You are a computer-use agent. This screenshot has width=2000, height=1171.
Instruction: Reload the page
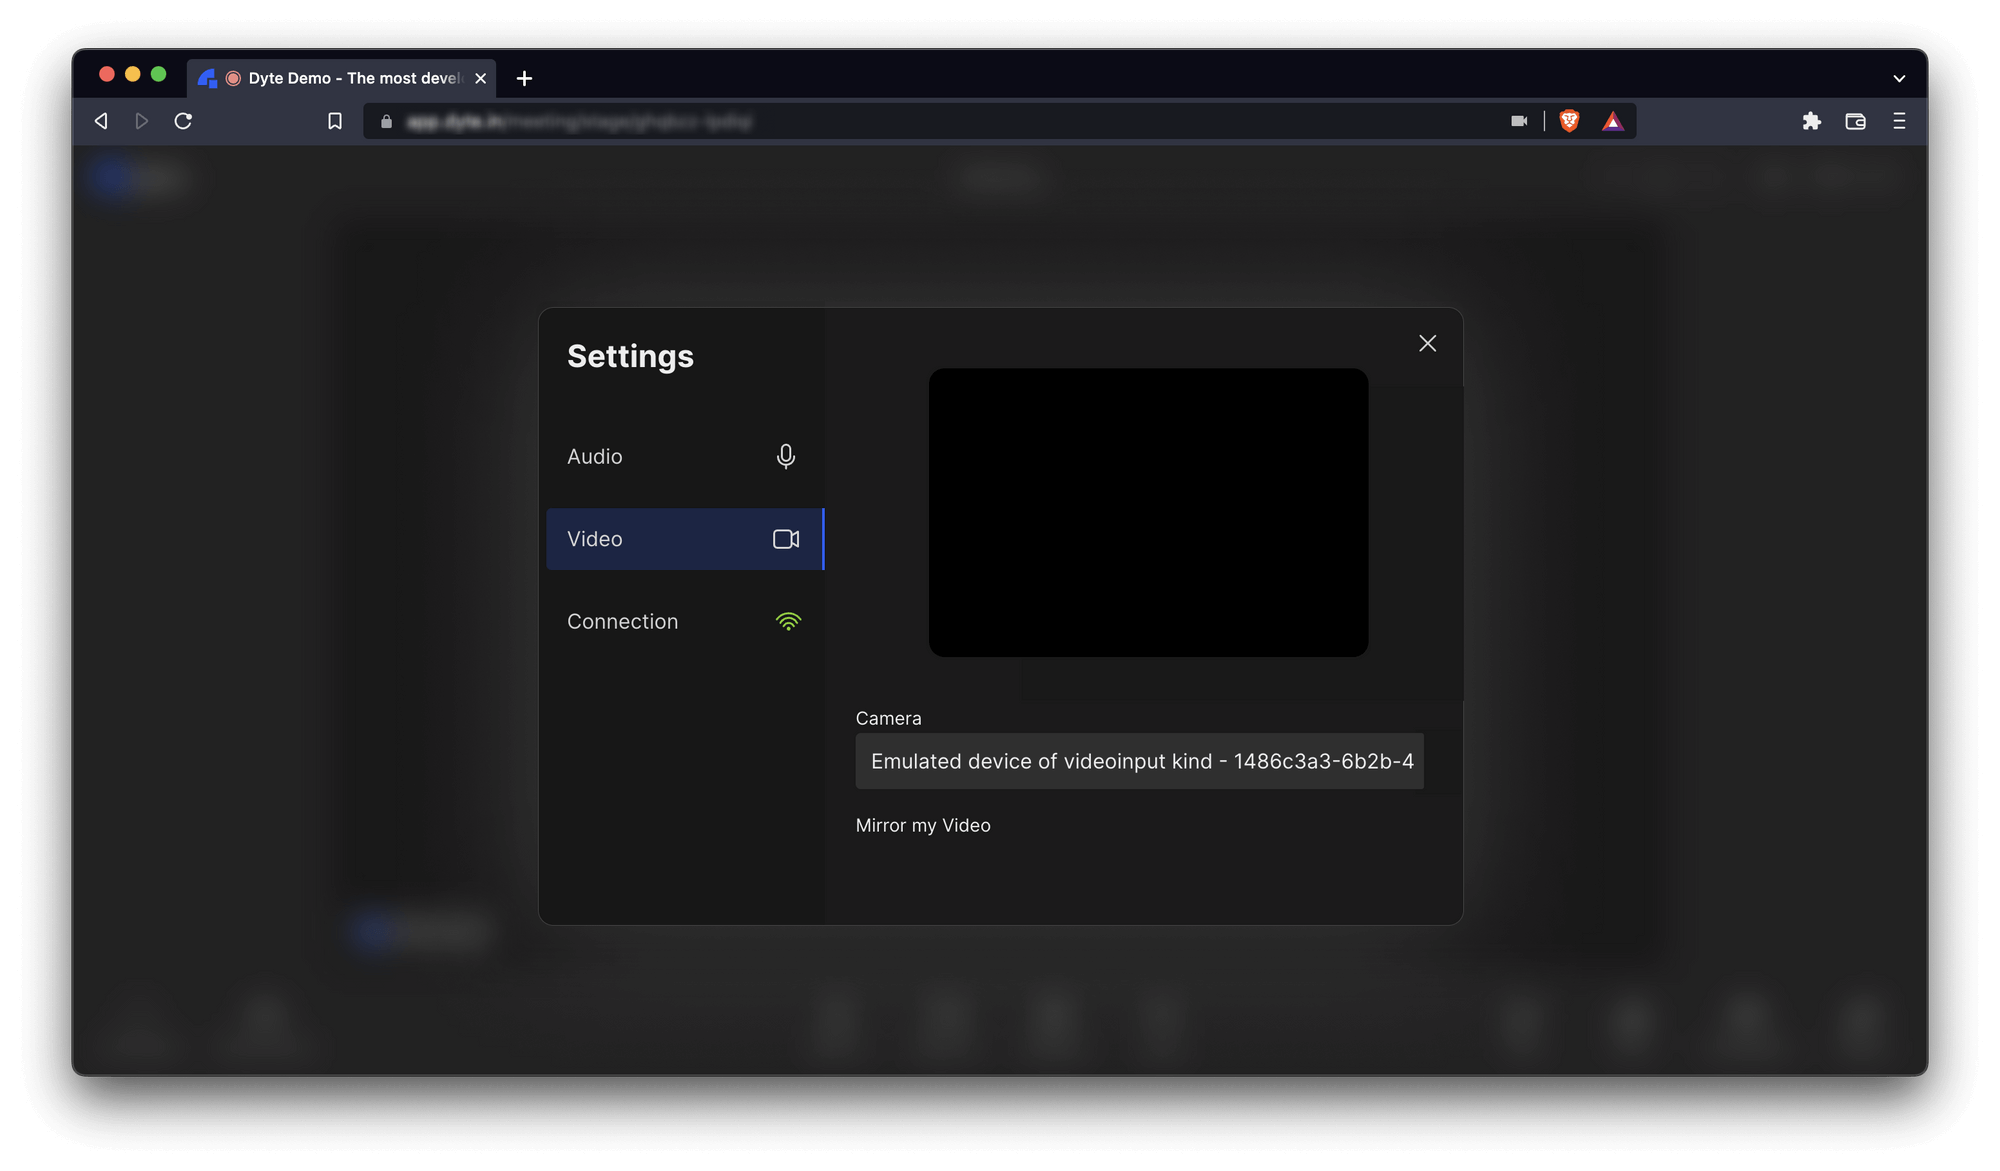183,121
